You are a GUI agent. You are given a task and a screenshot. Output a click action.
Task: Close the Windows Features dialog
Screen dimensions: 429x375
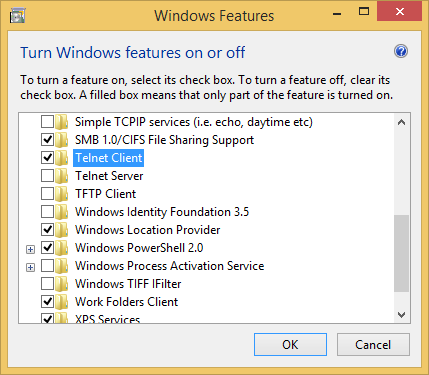(399, 12)
